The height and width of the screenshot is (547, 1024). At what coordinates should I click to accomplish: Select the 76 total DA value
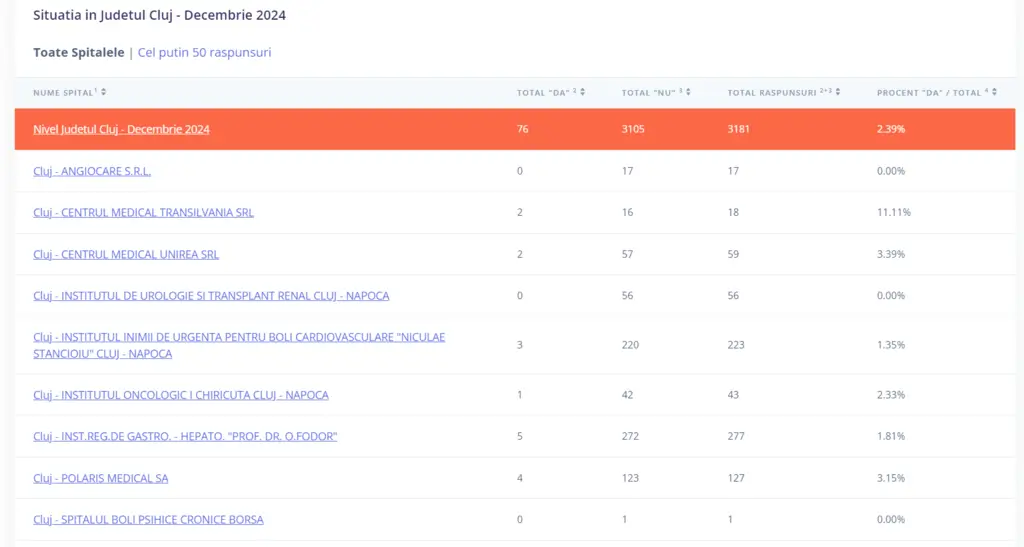(x=522, y=129)
